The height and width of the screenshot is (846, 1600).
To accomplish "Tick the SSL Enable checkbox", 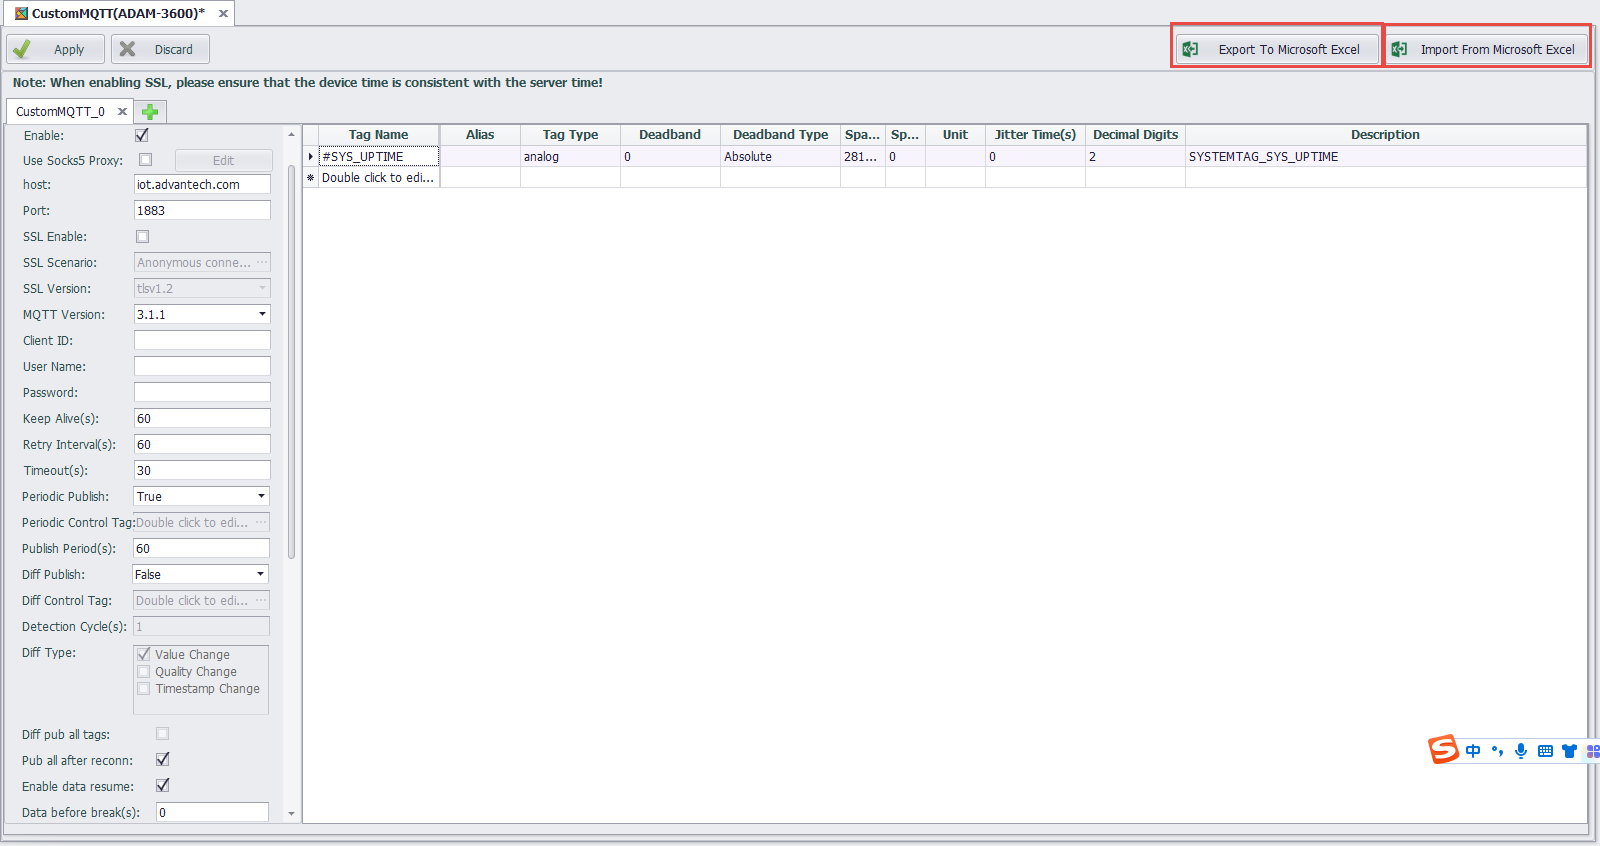I will 143,237.
